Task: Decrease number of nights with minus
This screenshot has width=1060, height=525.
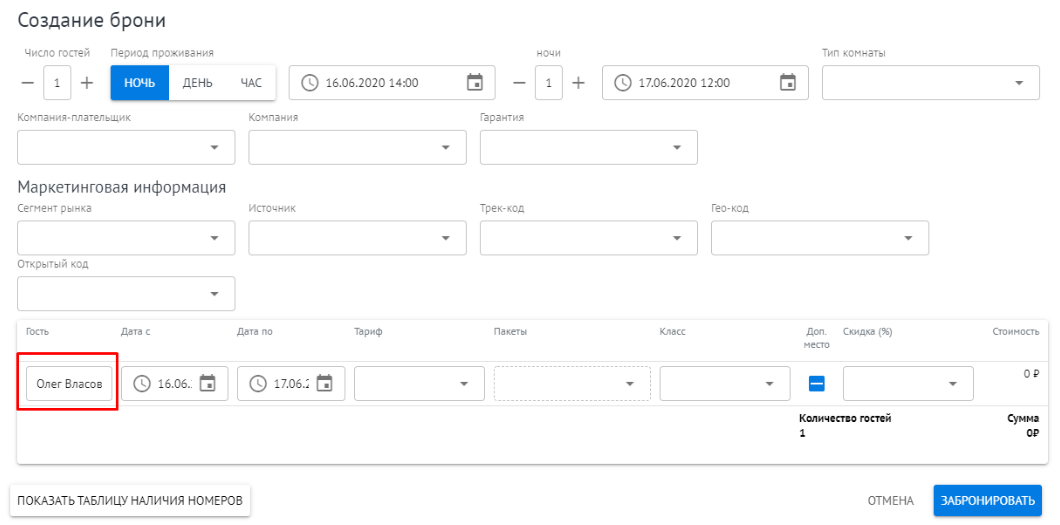Action: pos(518,83)
